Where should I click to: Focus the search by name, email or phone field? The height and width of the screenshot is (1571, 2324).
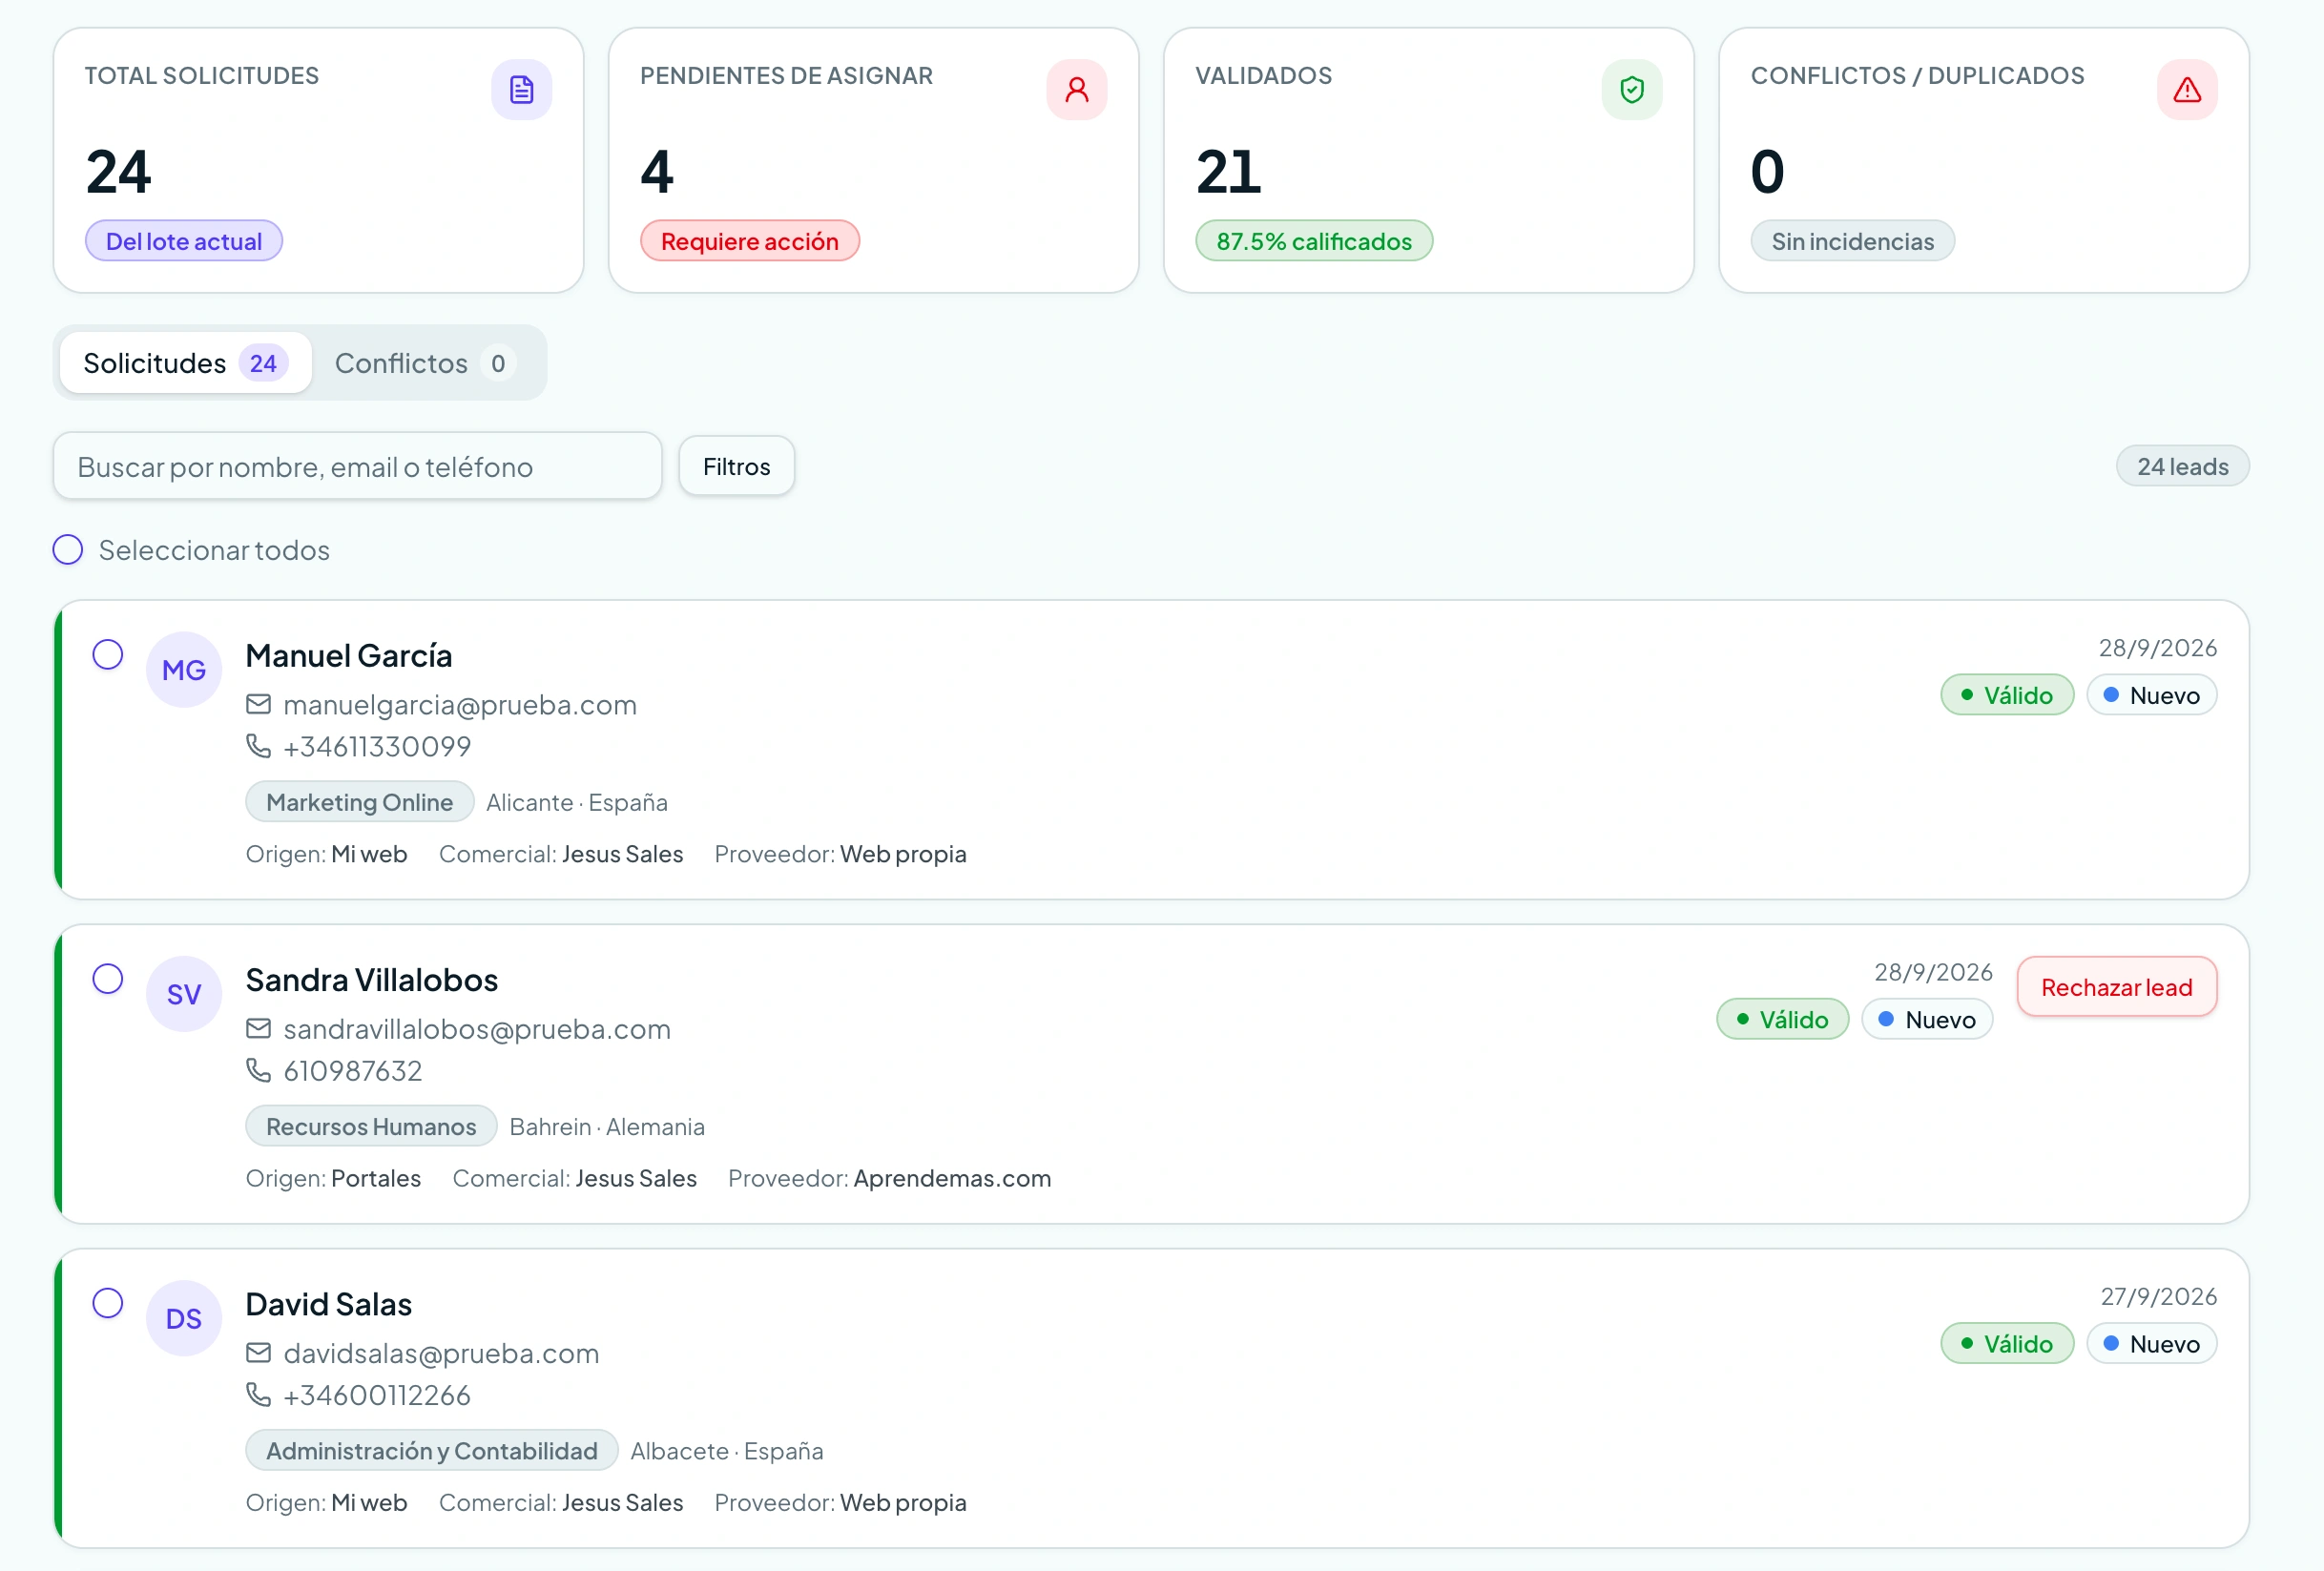(x=357, y=466)
